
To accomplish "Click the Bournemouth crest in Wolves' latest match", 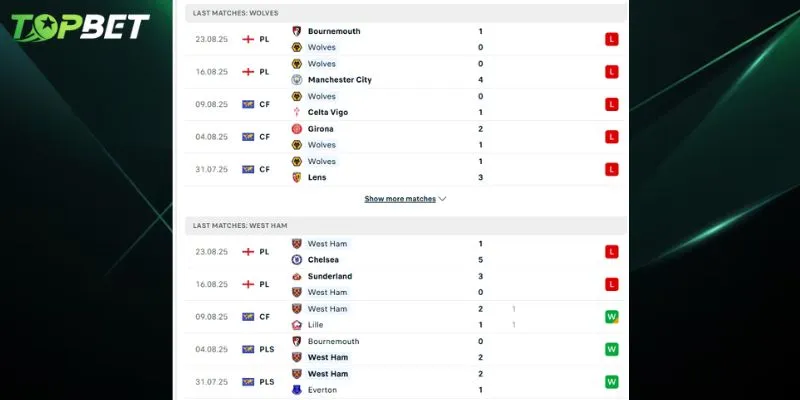I will pyautogui.click(x=297, y=31).
